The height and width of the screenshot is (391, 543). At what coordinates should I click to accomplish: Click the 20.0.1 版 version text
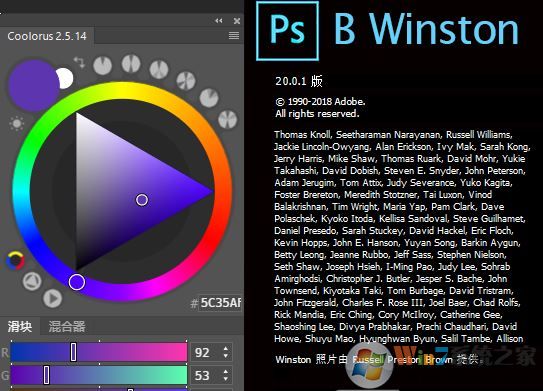299,81
